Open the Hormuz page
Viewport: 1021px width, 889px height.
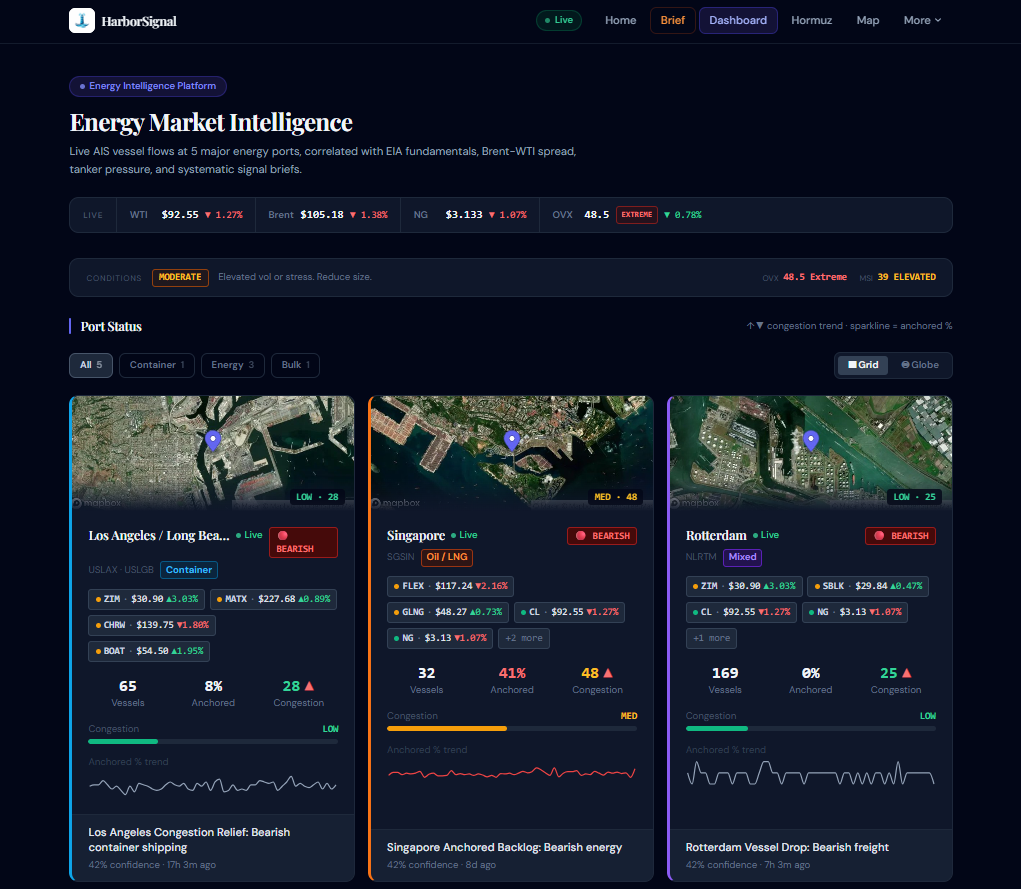pos(811,20)
